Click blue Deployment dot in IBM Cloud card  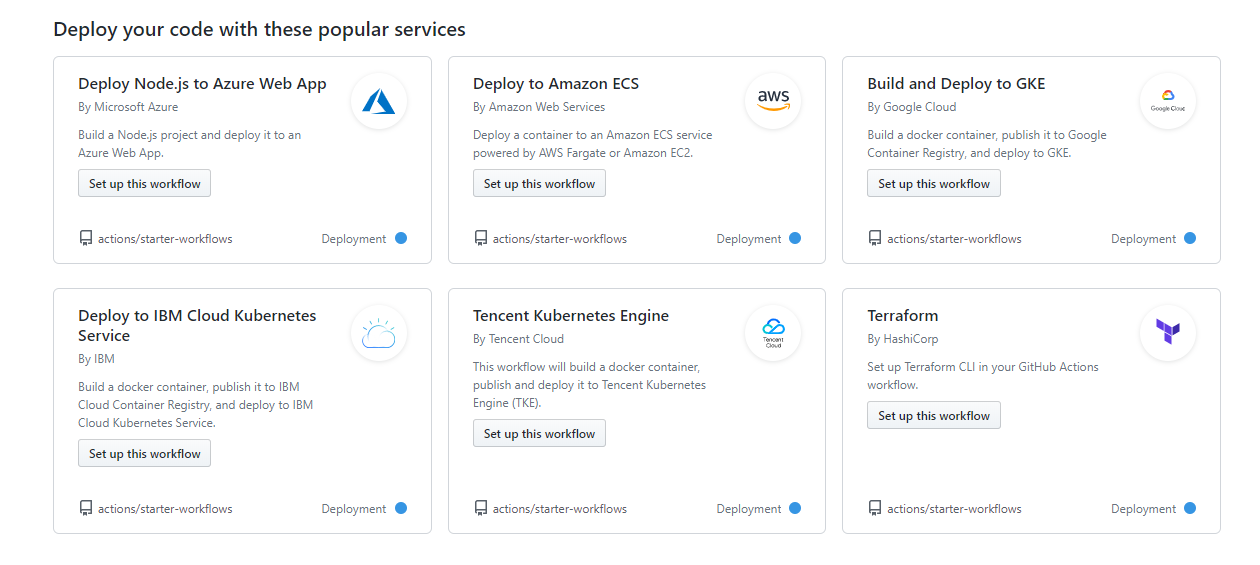point(401,508)
